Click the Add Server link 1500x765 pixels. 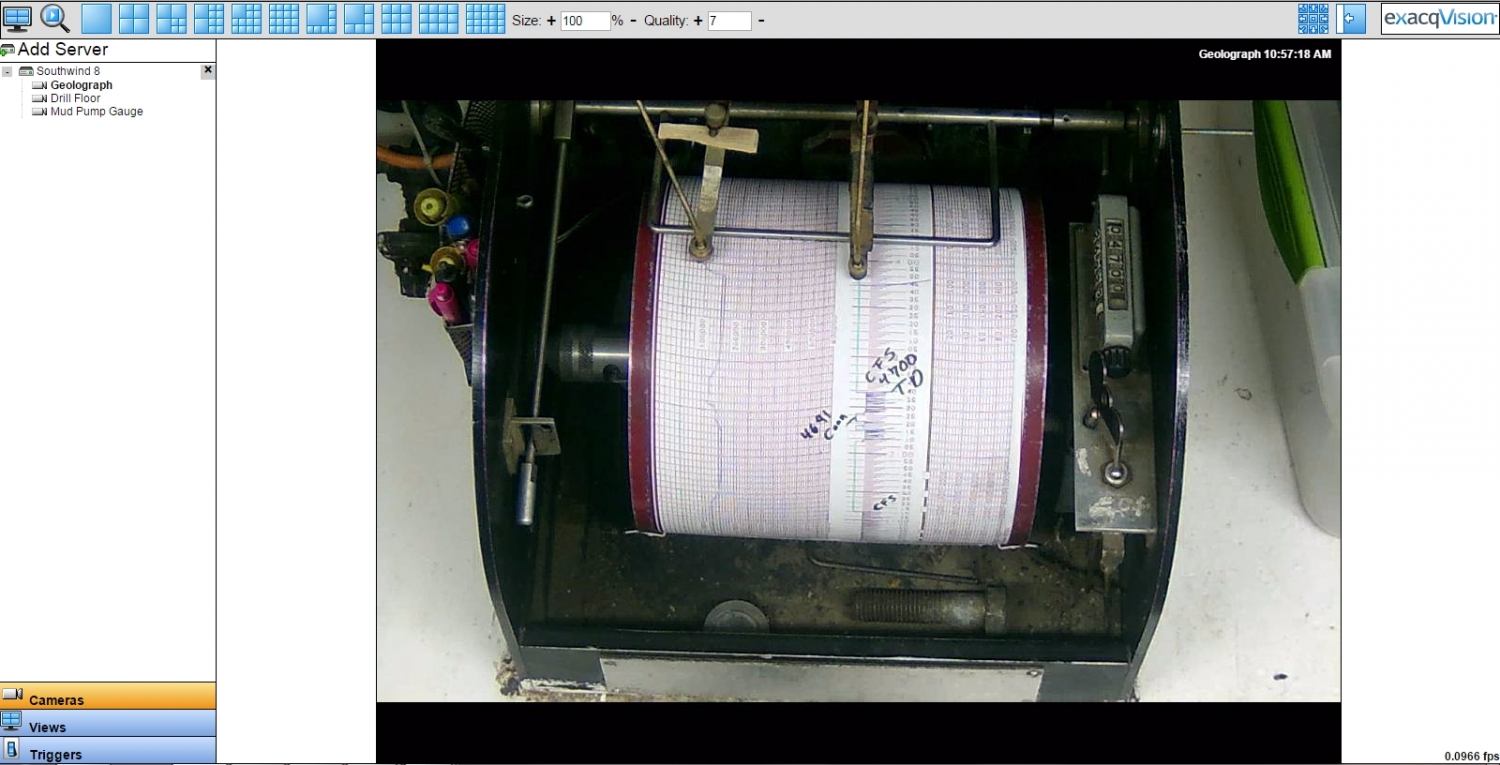click(62, 49)
